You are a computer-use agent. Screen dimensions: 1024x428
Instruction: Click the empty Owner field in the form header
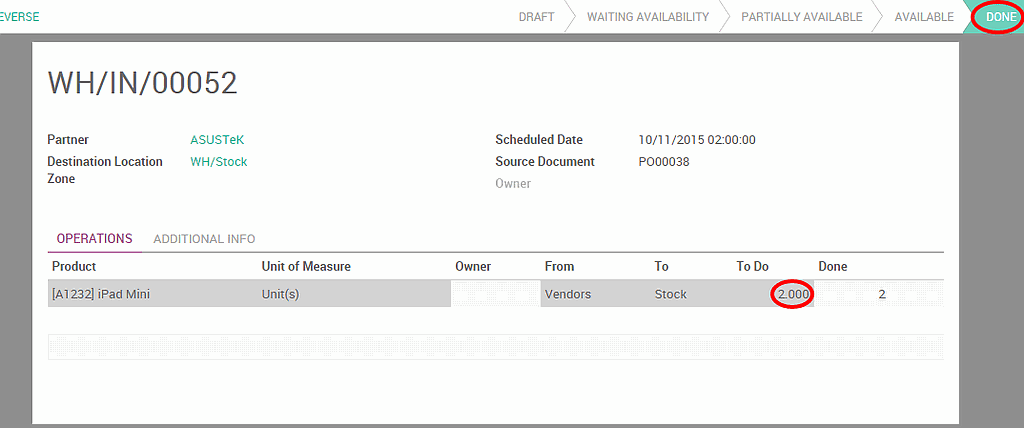click(x=700, y=184)
